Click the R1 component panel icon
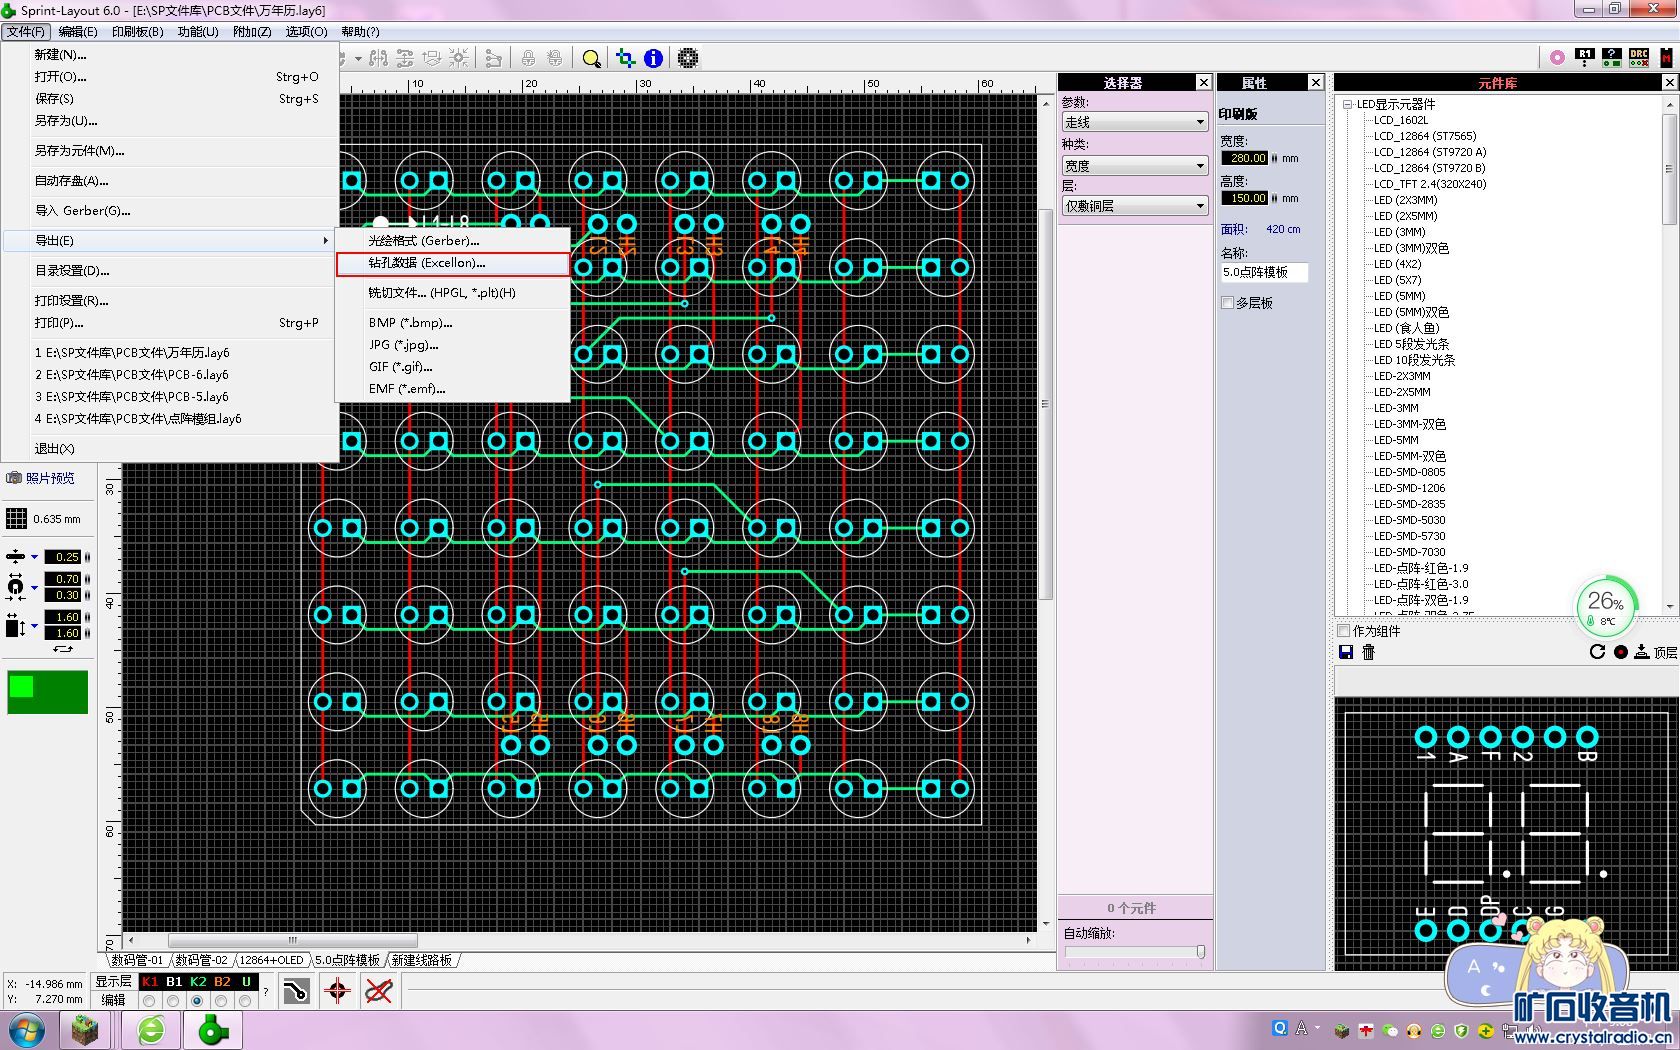The image size is (1680, 1050). tap(1585, 58)
